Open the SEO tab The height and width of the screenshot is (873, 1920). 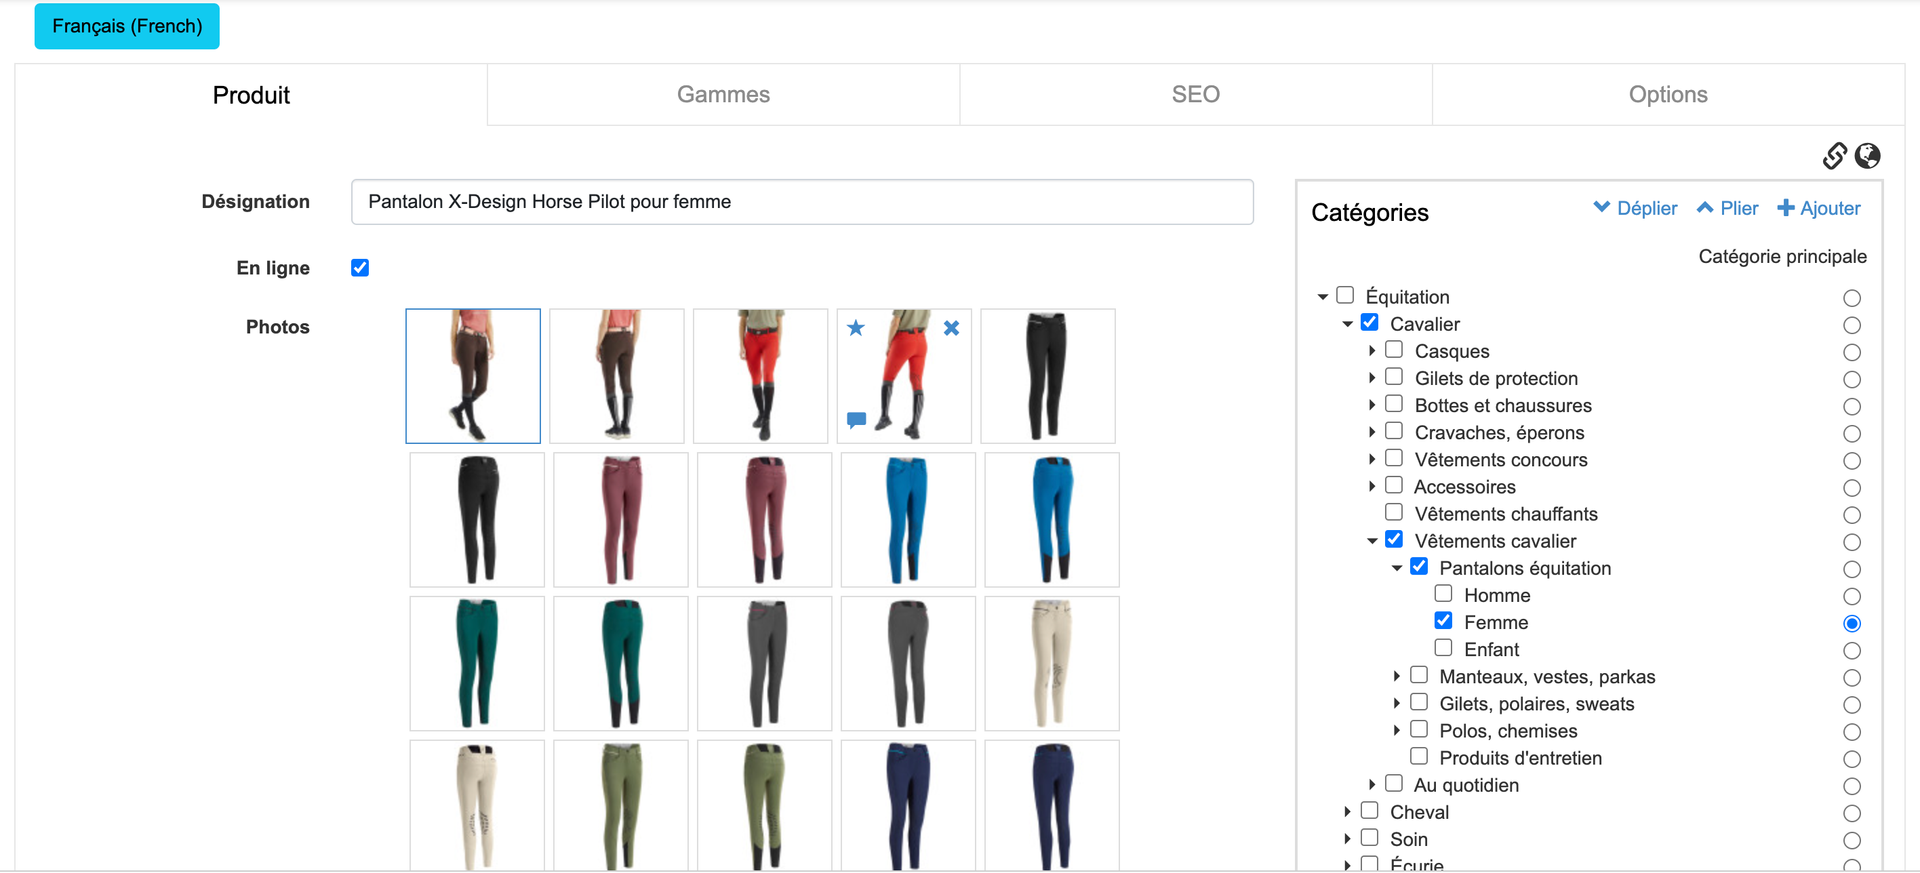pos(1195,95)
